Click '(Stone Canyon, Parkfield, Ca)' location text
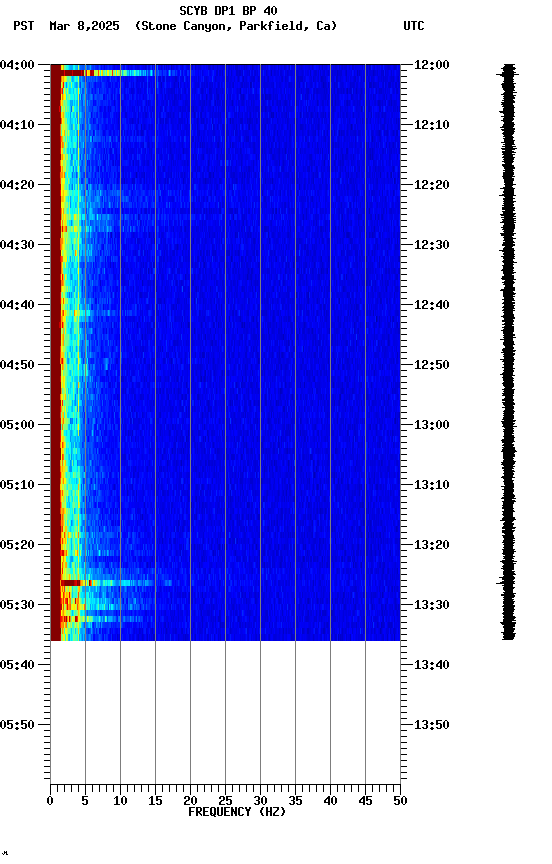The image size is (552, 864). [x=236, y=26]
